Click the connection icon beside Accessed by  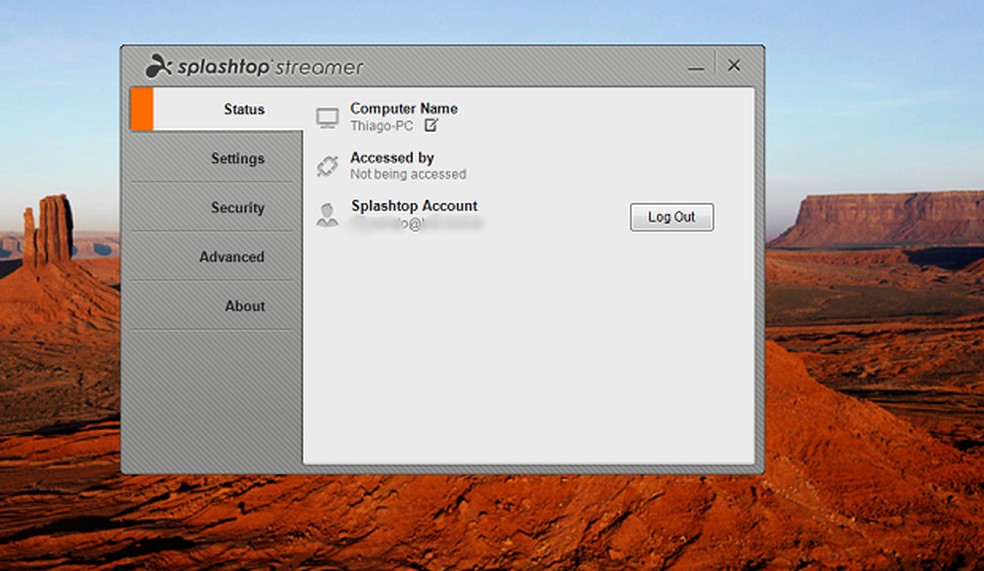tap(327, 166)
